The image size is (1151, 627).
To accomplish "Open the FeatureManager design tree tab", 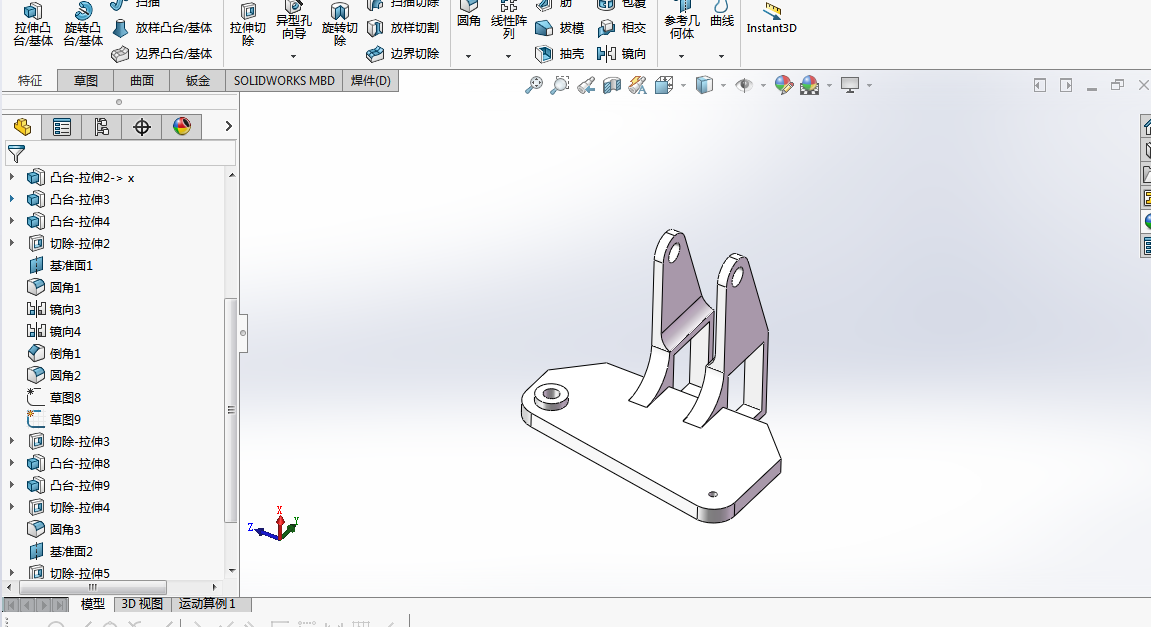I will click(x=22, y=127).
